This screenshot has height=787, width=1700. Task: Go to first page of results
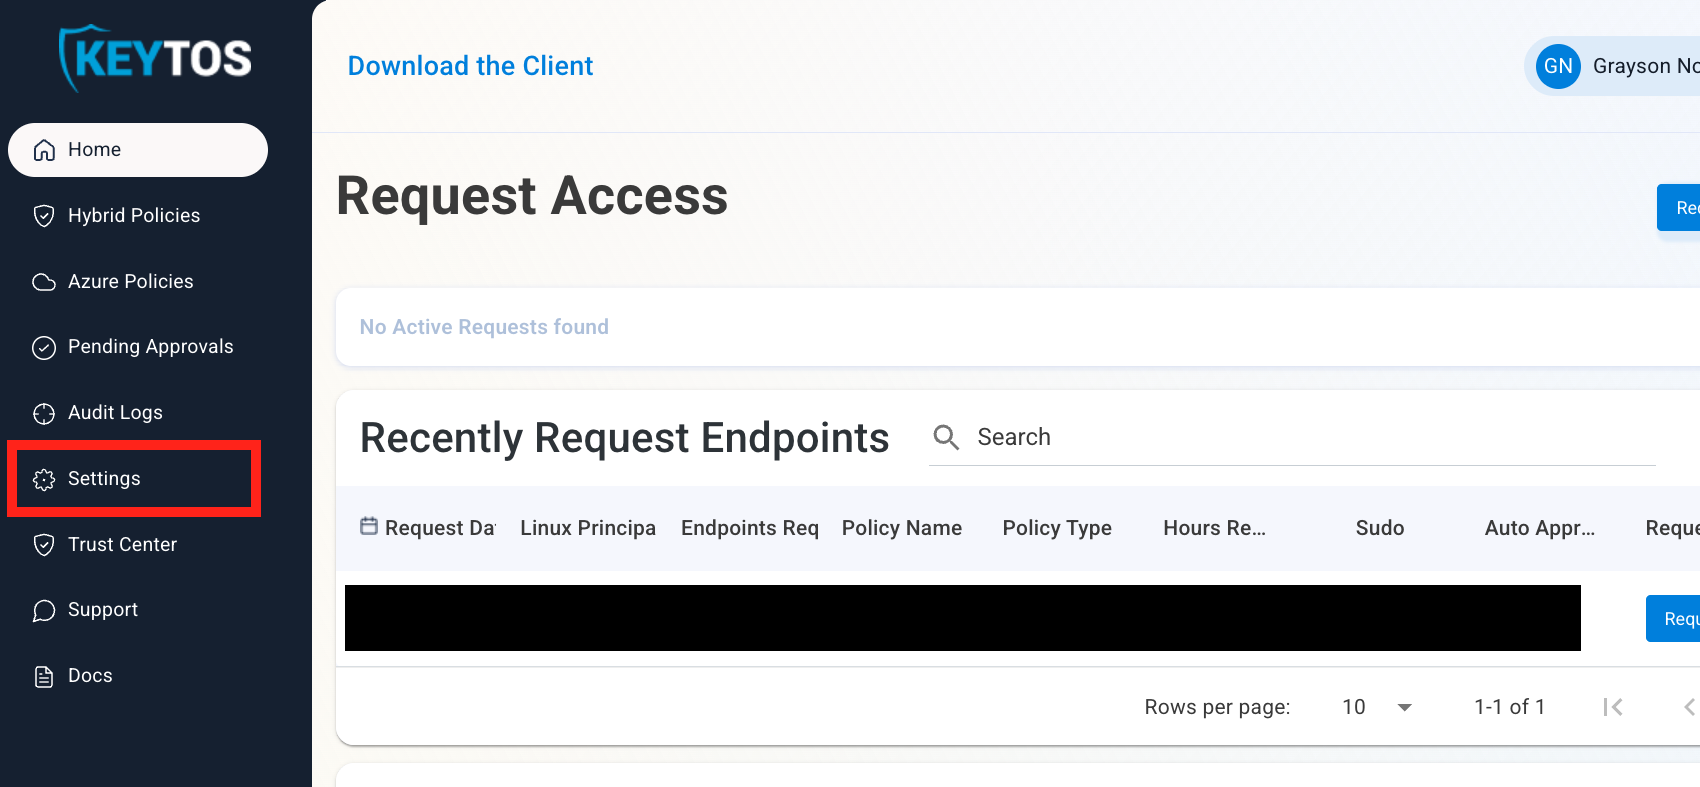click(x=1612, y=707)
